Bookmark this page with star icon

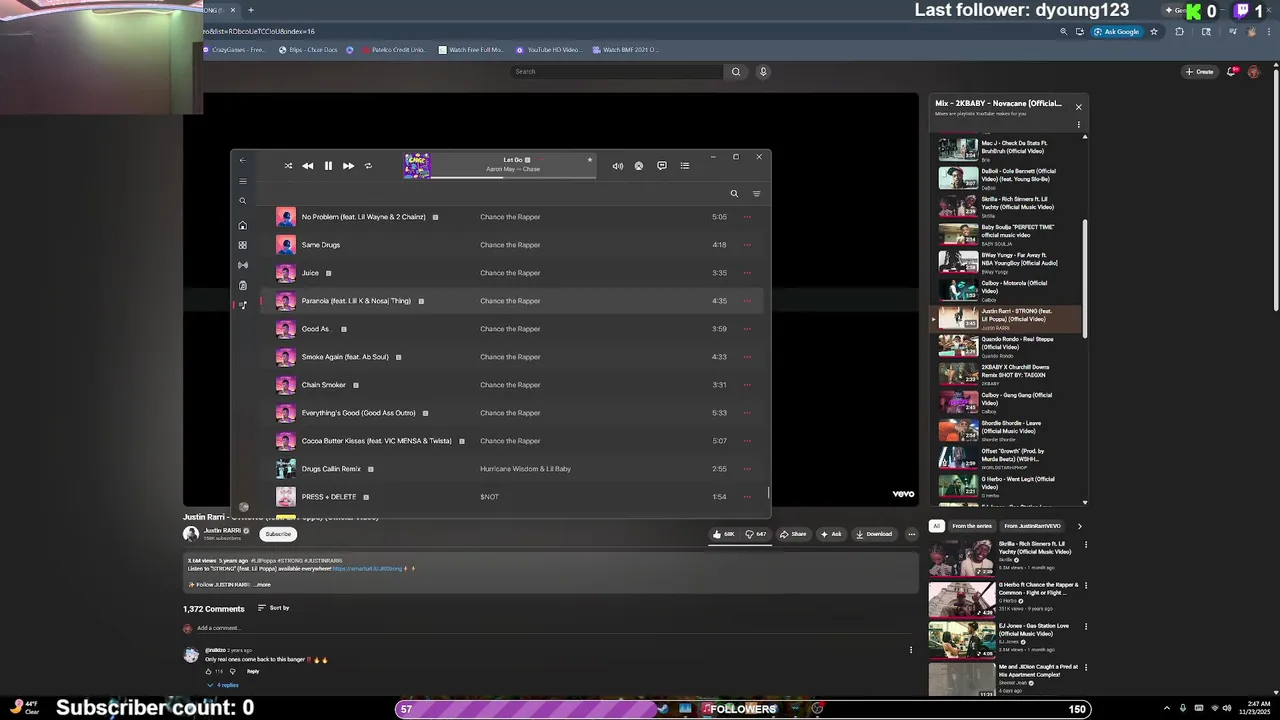click(1154, 32)
